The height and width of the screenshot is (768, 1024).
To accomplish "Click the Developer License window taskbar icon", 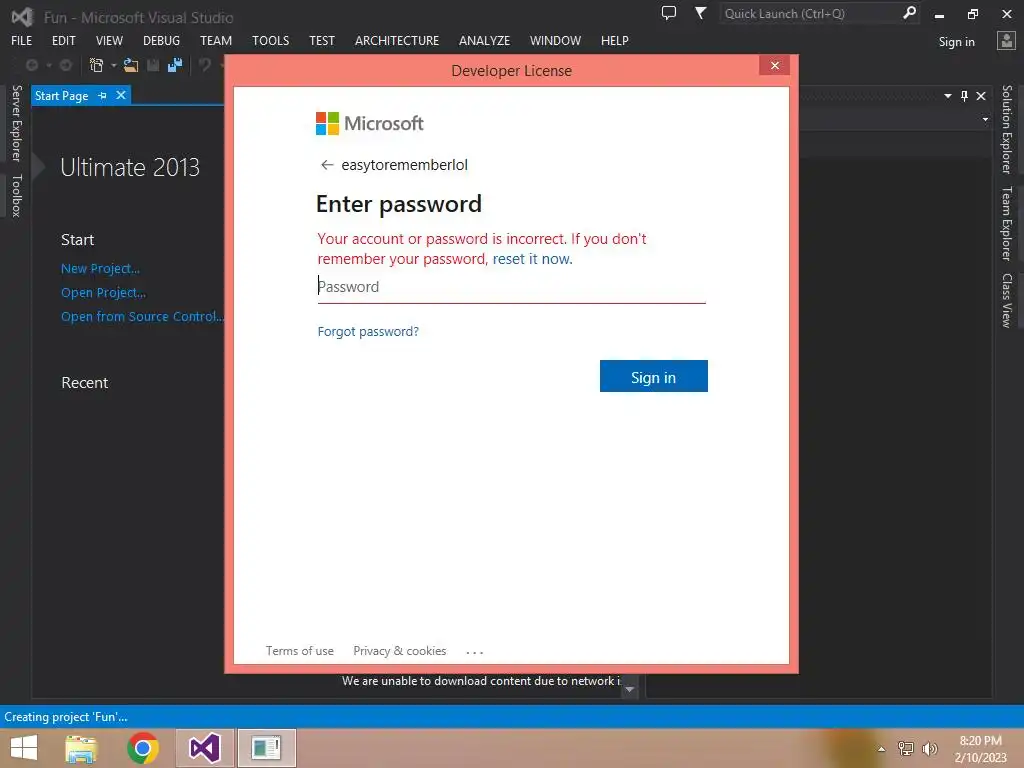I will coord(266,748).
